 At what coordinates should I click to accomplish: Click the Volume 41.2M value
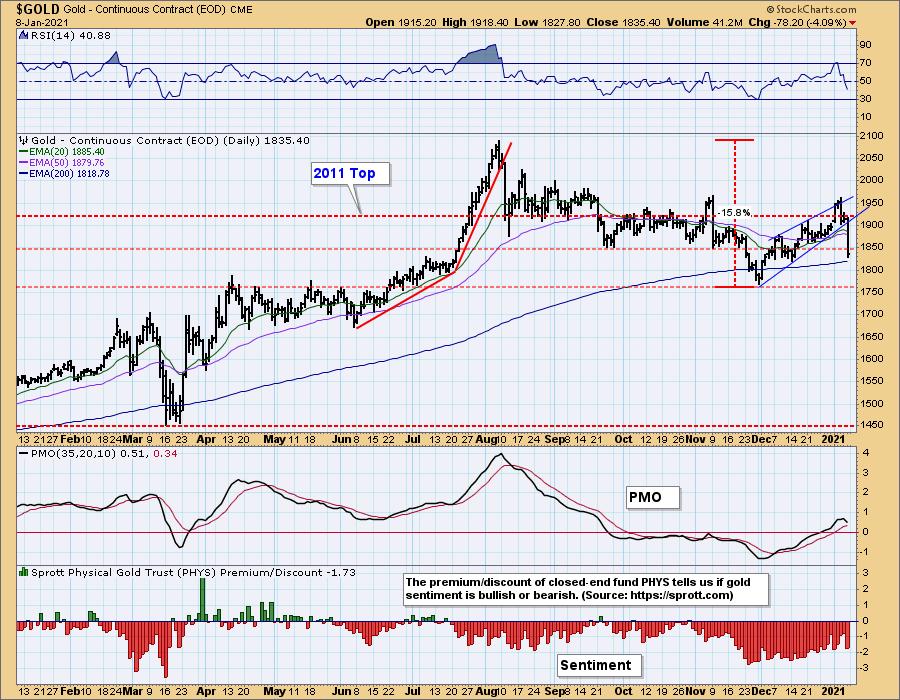pyautogui.click(x=705, y=22)
